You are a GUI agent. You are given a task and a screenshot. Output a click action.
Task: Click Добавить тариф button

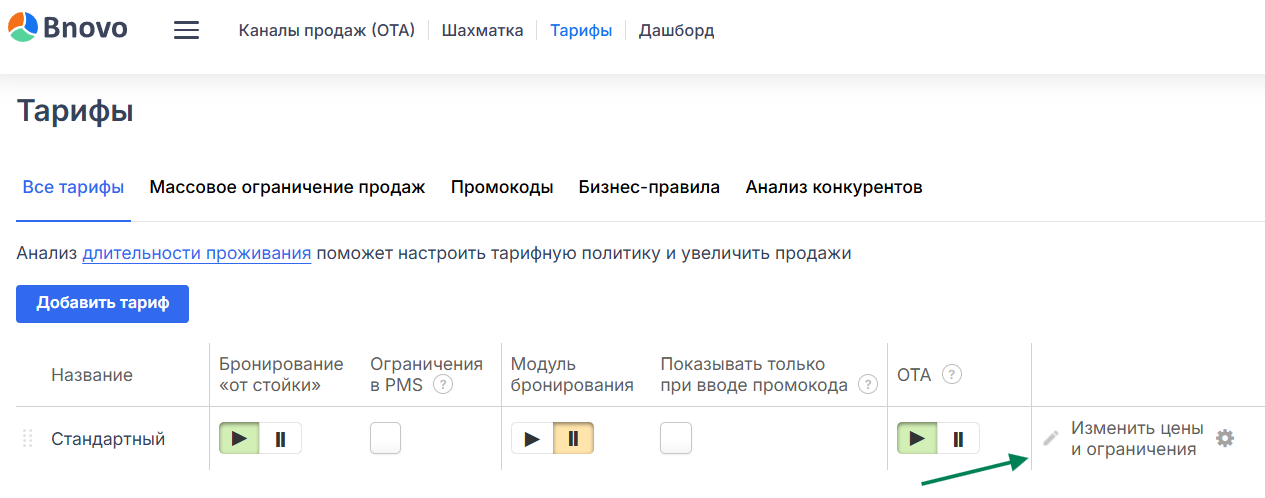click(102, 304)
